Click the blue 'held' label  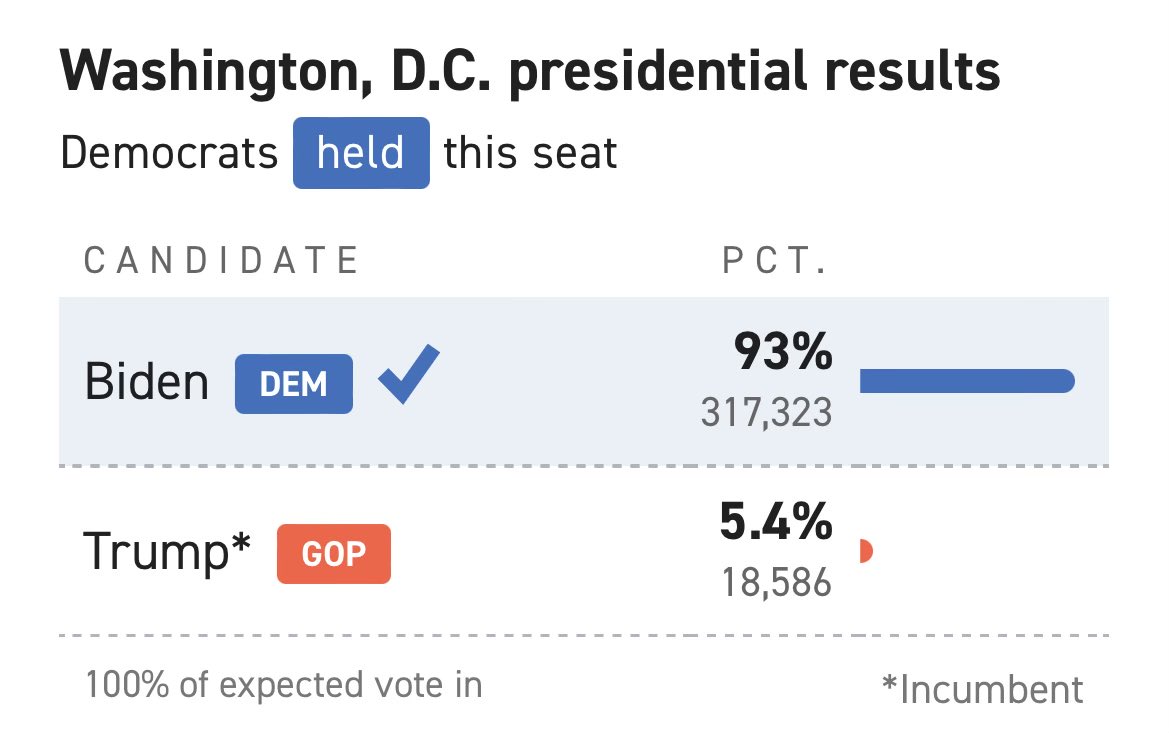pos(361,153)
